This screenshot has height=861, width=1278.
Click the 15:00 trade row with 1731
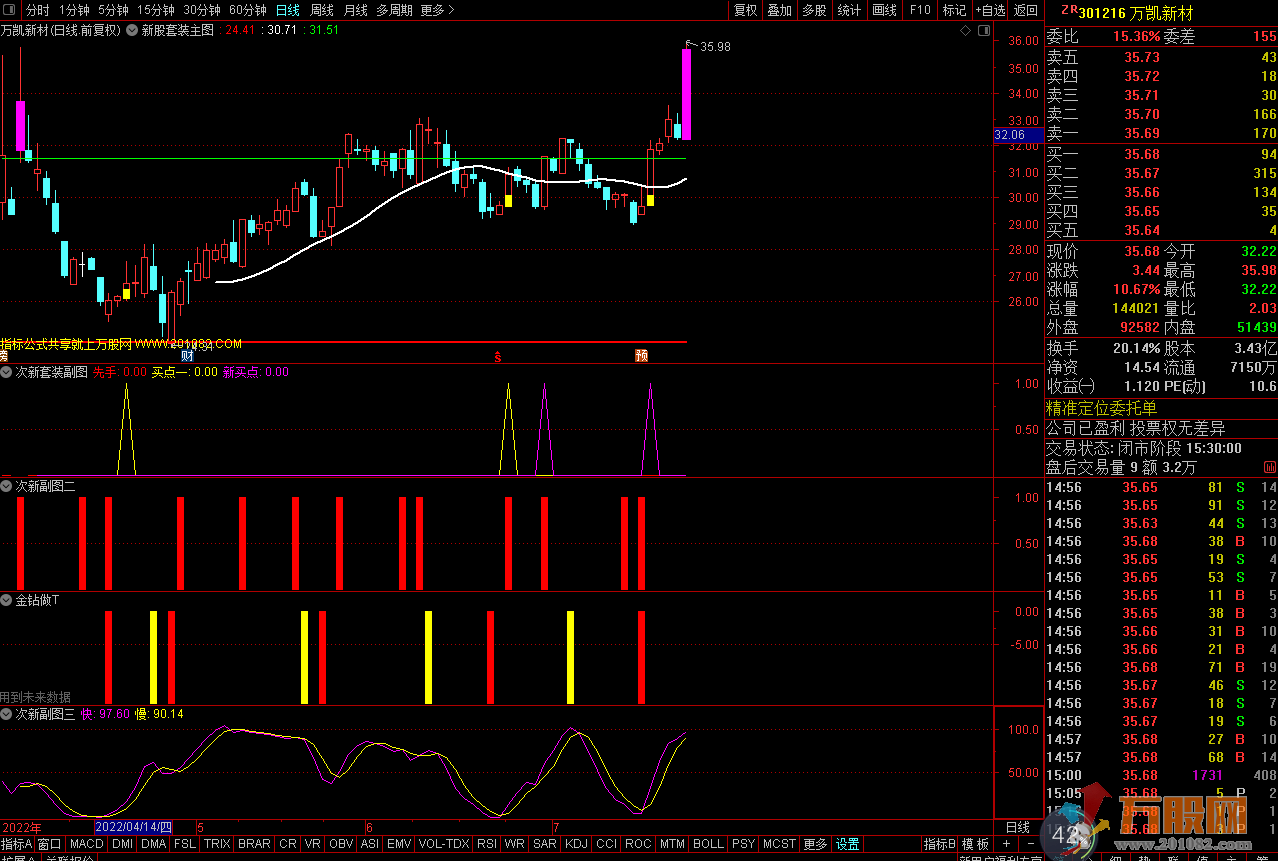1161,775
